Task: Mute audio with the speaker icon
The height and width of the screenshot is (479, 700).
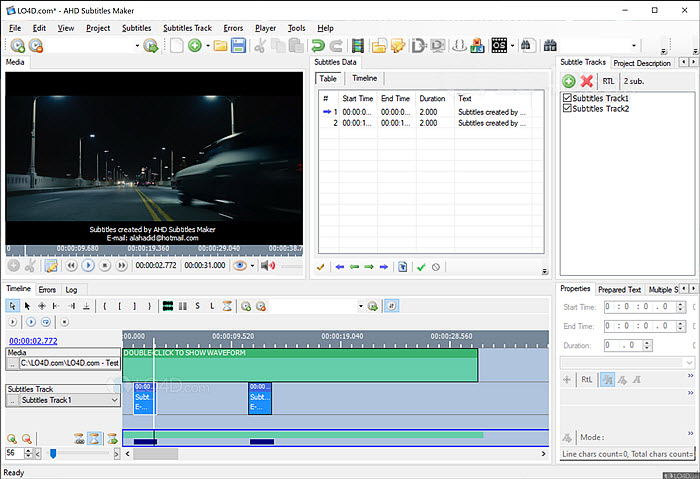Action: pos(268,266)
